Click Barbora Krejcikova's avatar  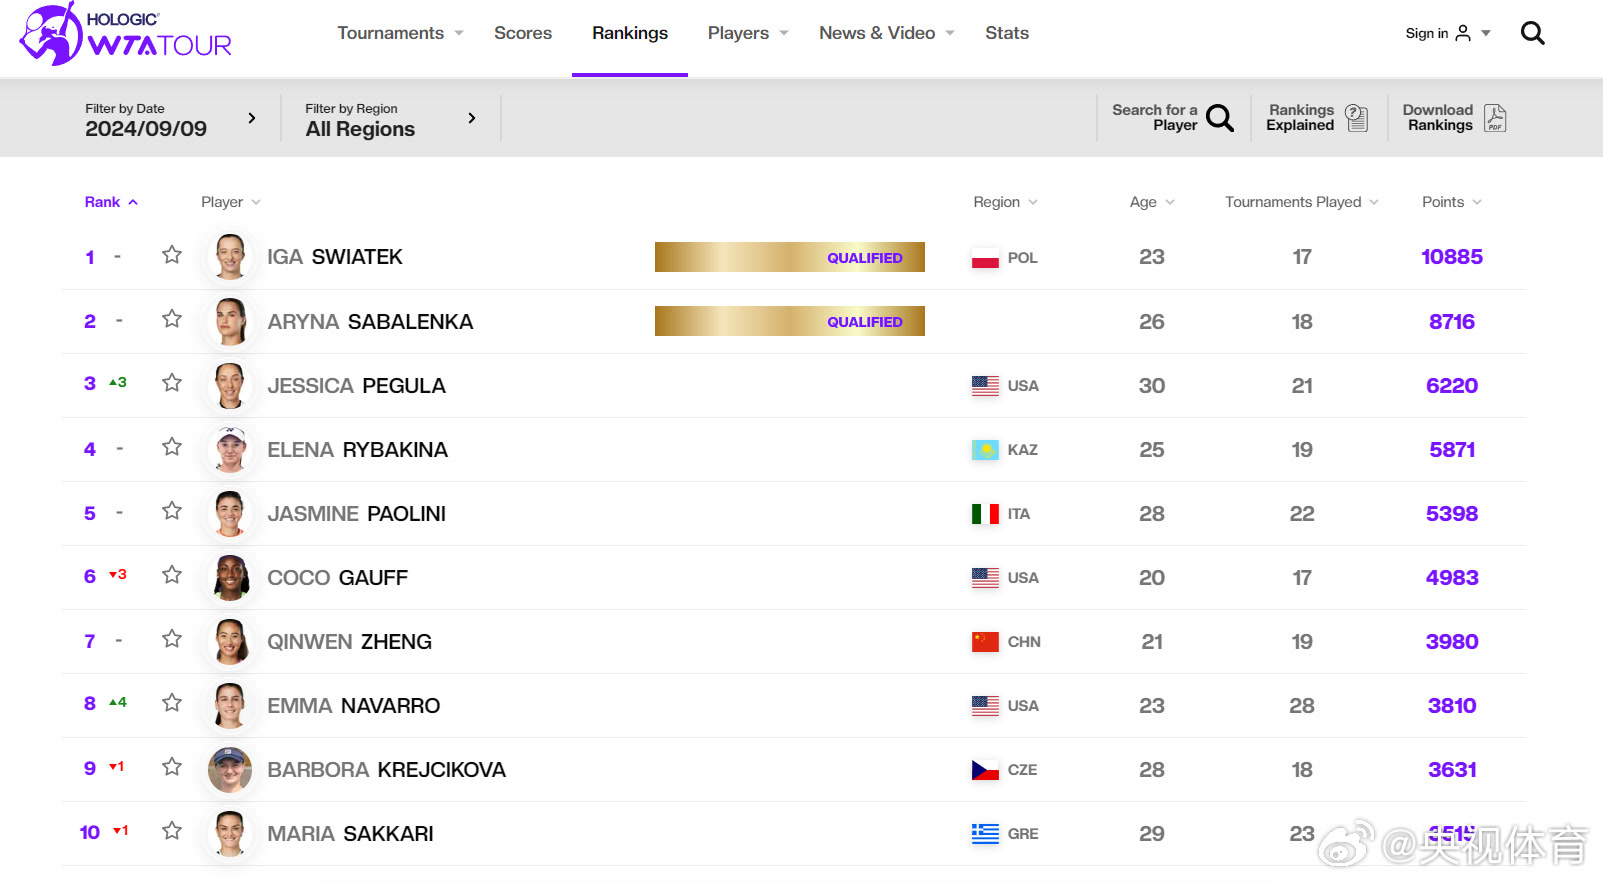pyautogui.click(x=230, y=770)
